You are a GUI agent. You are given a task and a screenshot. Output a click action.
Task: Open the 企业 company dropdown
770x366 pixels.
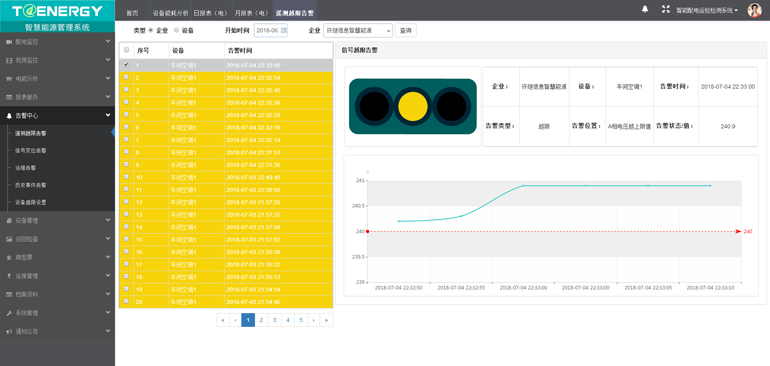click(358, 30)
